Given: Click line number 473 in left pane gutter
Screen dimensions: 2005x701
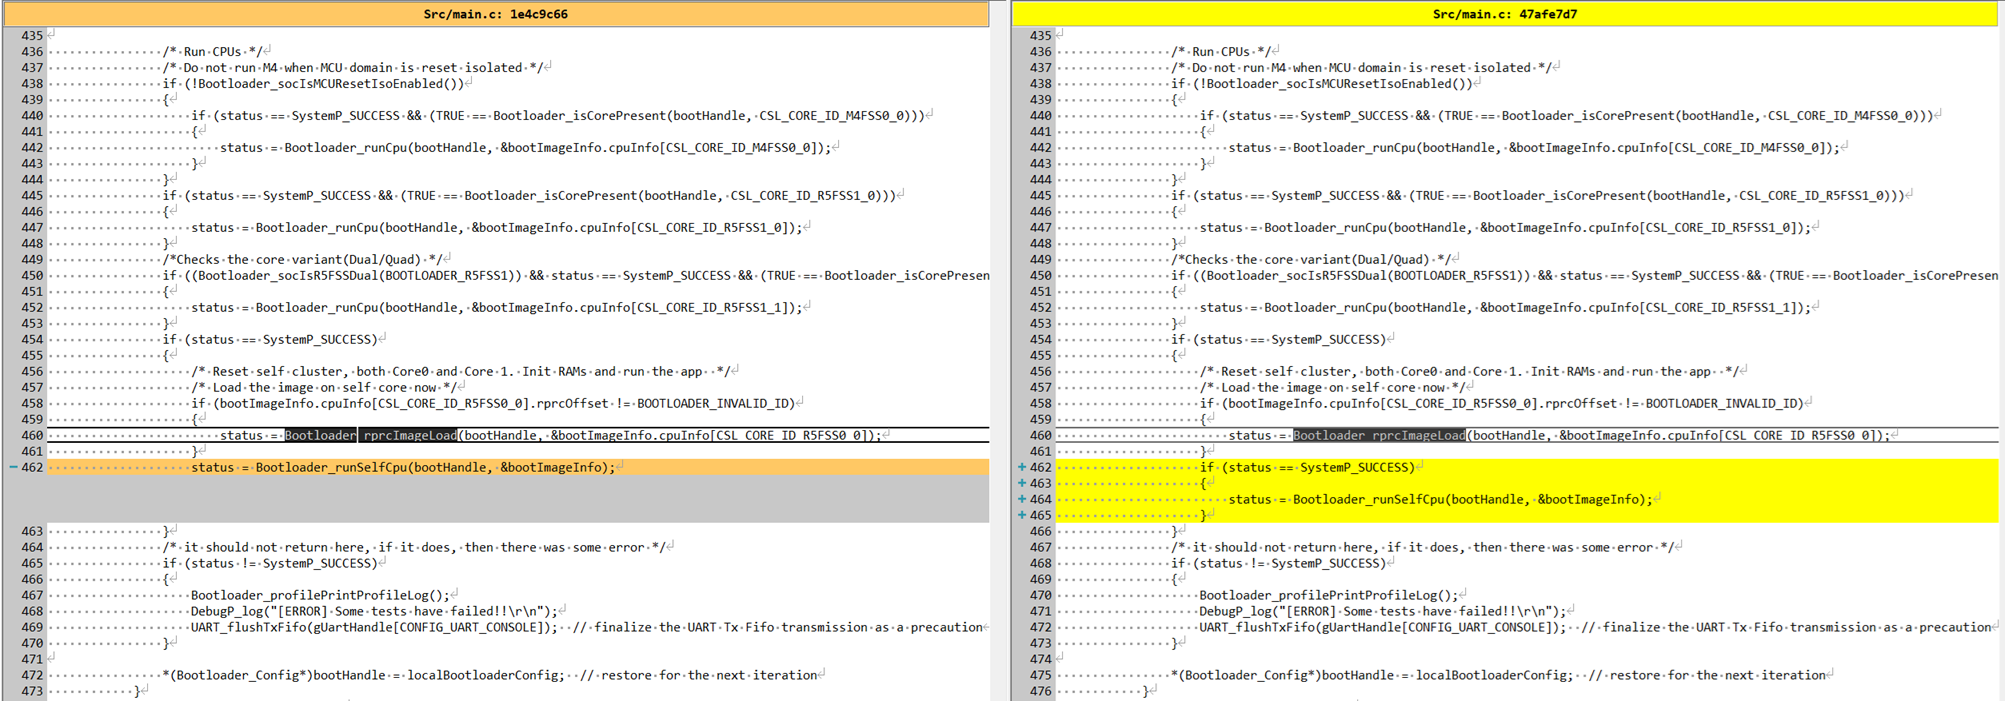Looking at the screenshot, I should pos(32,691).
